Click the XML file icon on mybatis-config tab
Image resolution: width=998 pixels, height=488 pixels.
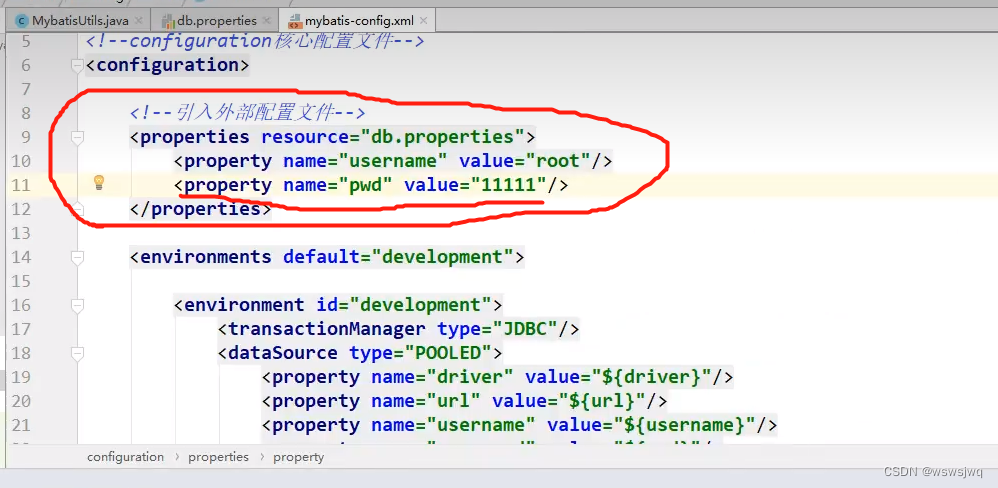click(295, 21)
